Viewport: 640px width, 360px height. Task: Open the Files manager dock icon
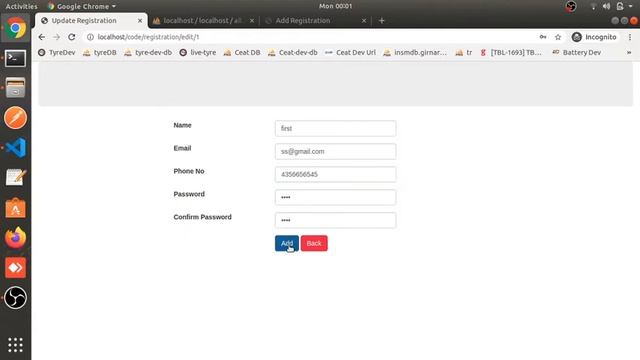pos(16,88)
